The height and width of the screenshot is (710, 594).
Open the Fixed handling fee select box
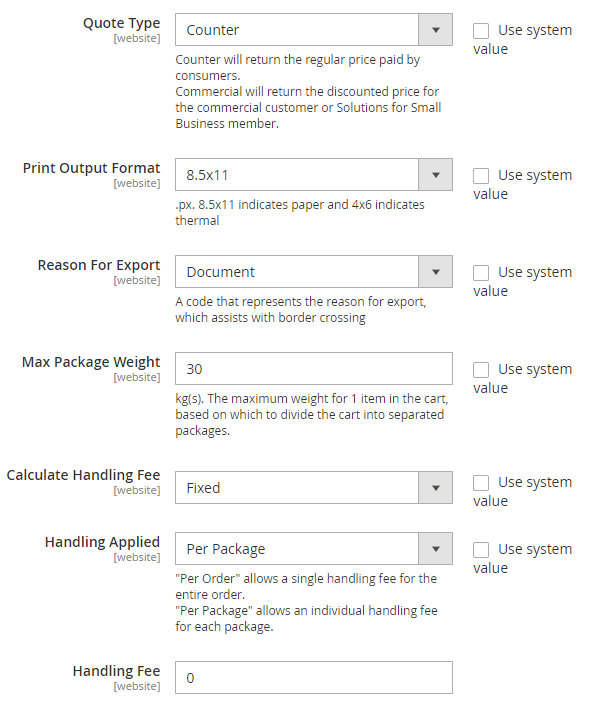[x=314, y=488]
